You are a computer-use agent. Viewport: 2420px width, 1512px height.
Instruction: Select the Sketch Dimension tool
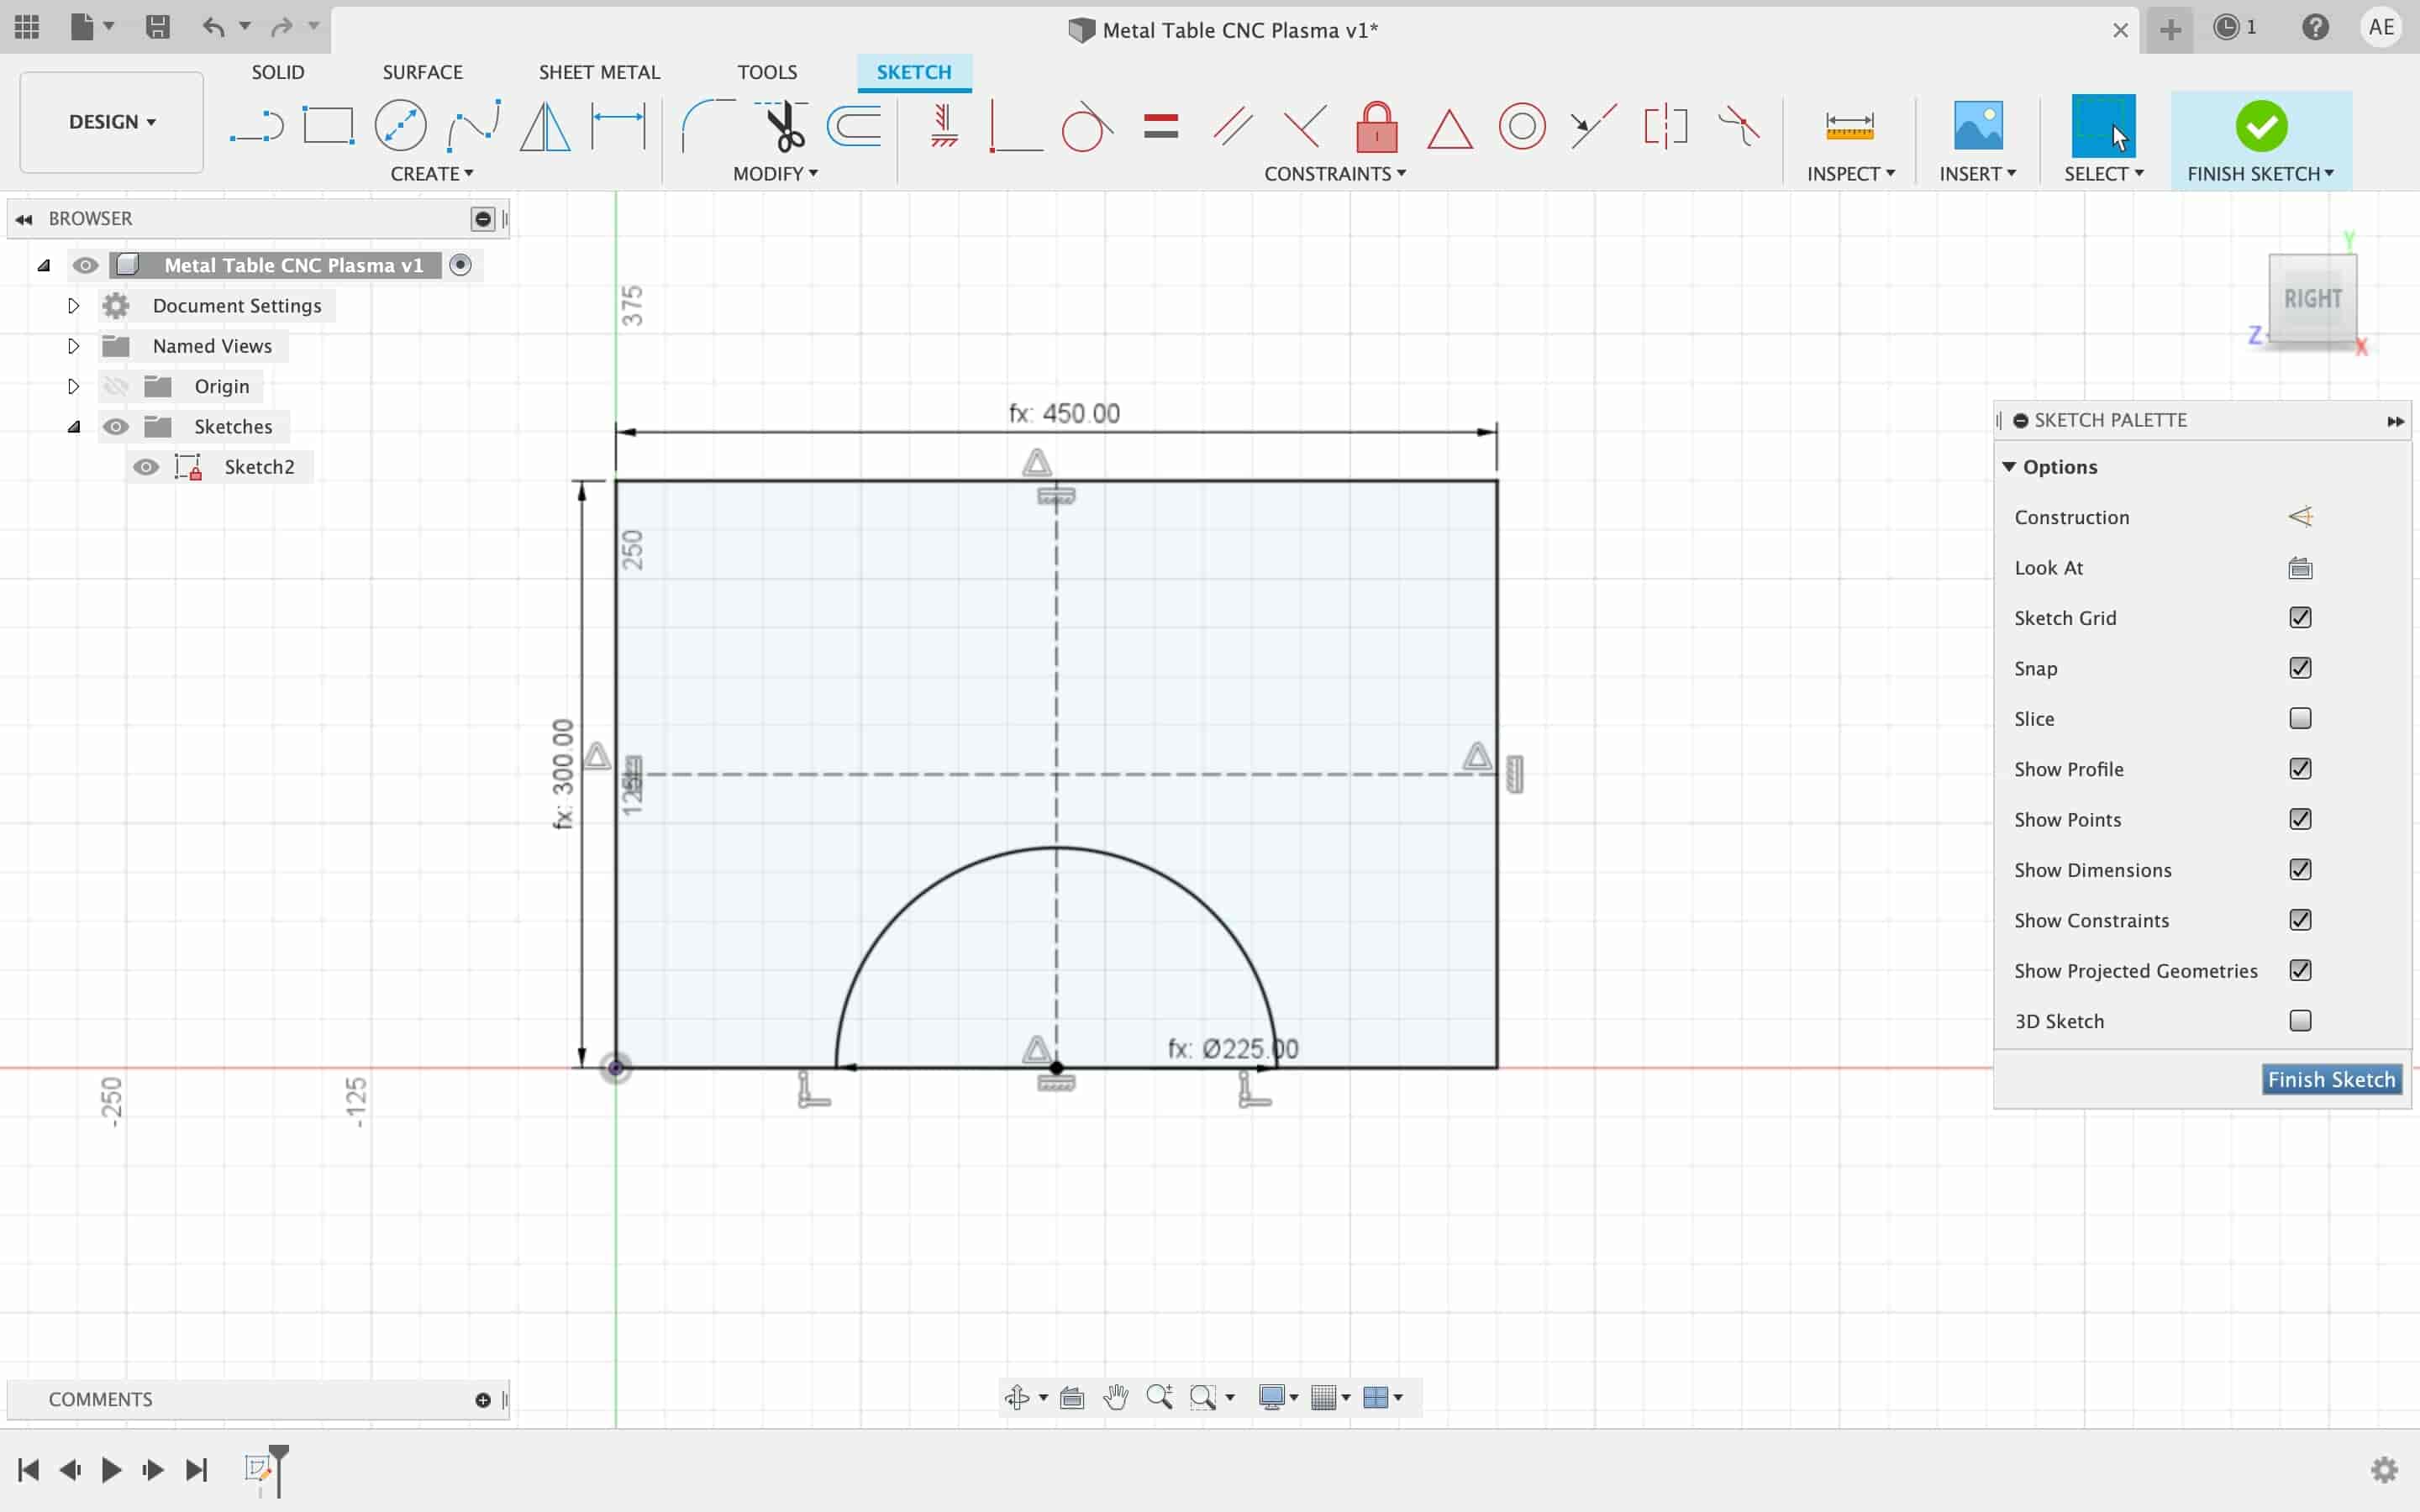(x=618, y=127)
